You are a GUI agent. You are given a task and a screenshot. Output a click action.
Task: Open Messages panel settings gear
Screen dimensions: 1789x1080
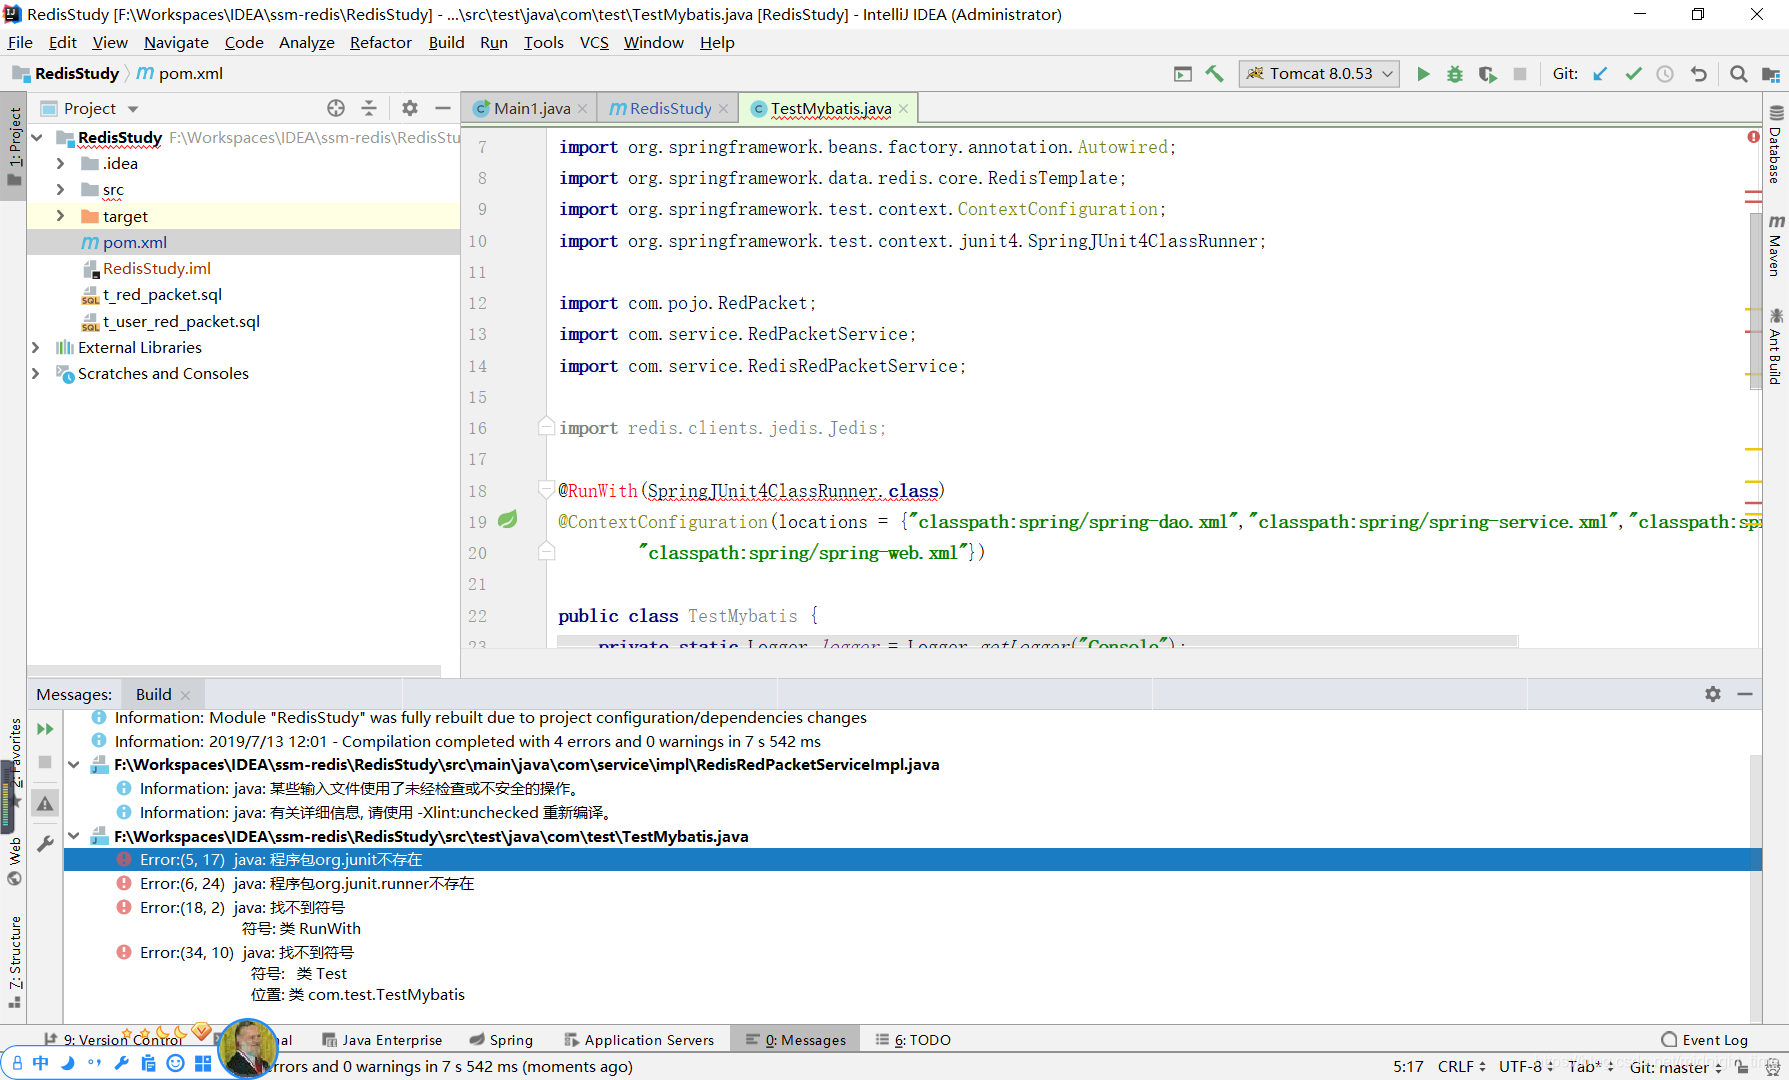click(x=1713, y=694)
